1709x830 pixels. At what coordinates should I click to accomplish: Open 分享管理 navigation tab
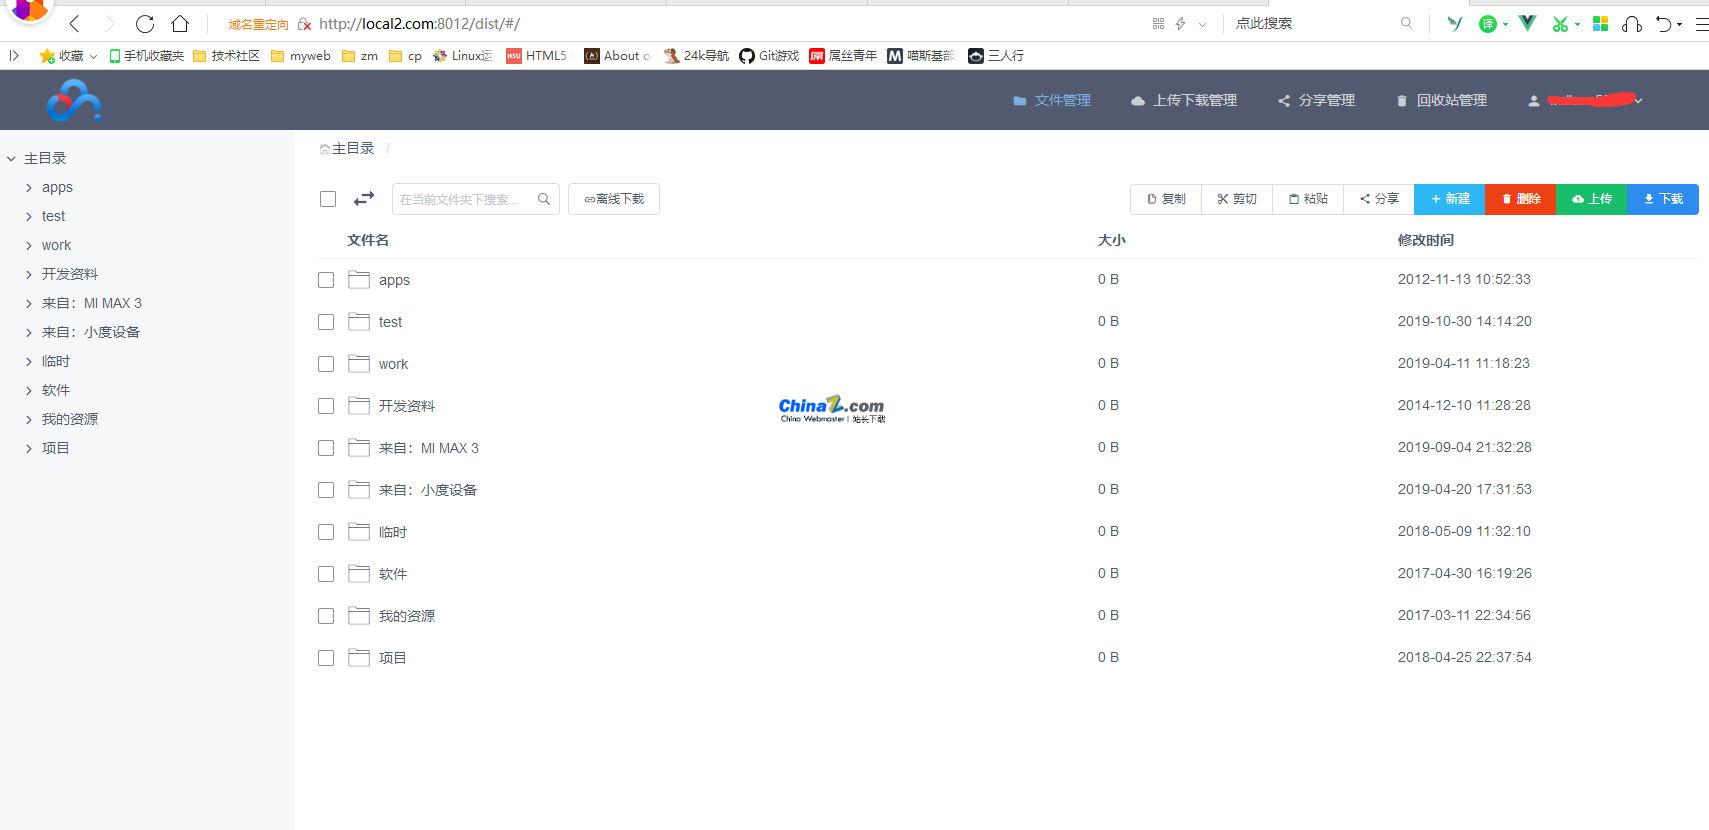pyautogui.click(x=1317, y=100)
